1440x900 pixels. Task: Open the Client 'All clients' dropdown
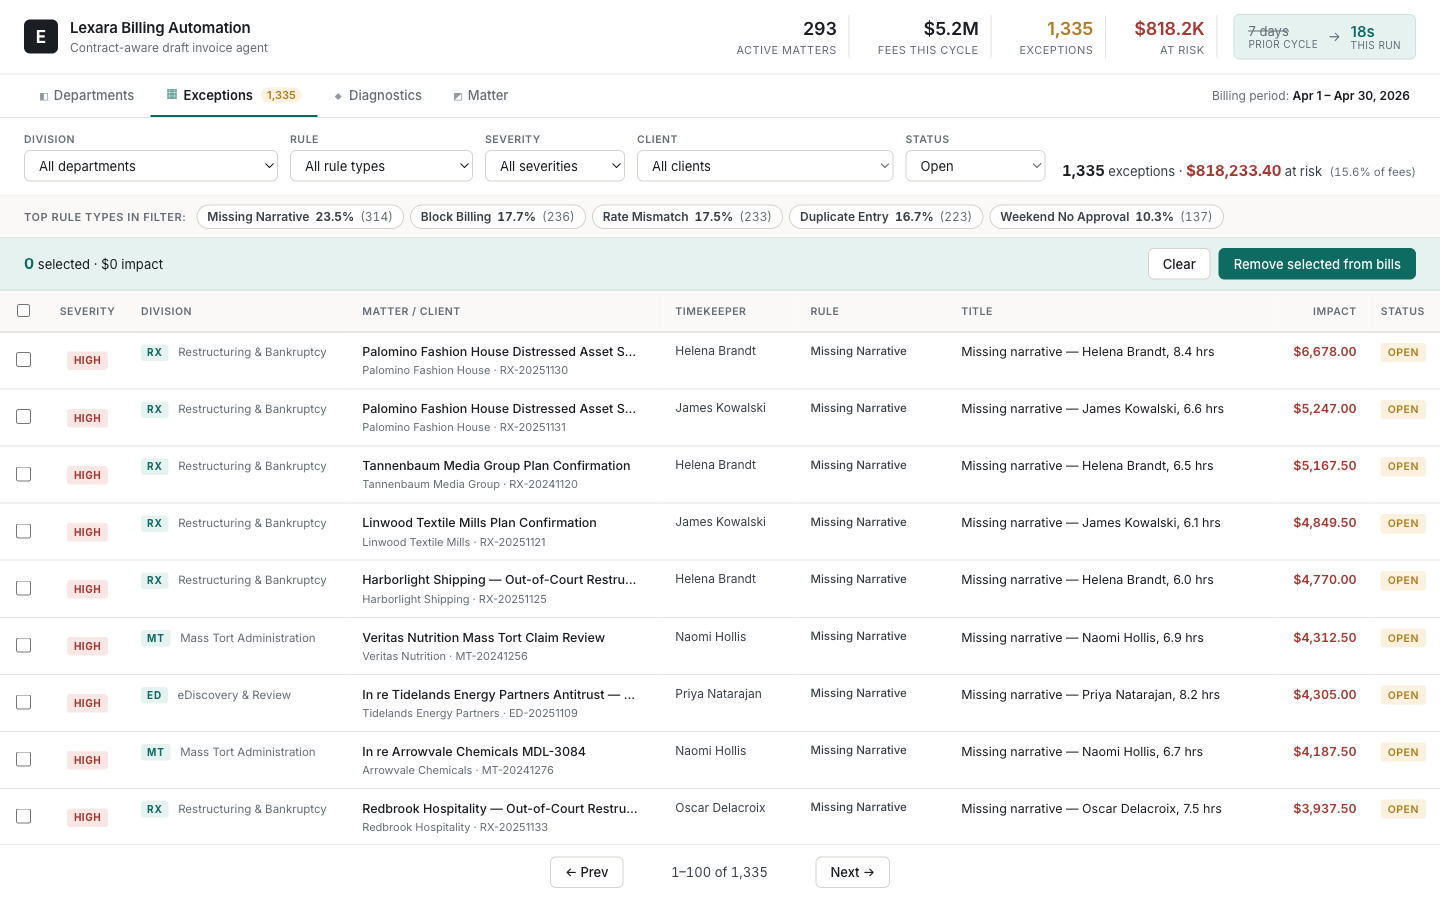765,166
